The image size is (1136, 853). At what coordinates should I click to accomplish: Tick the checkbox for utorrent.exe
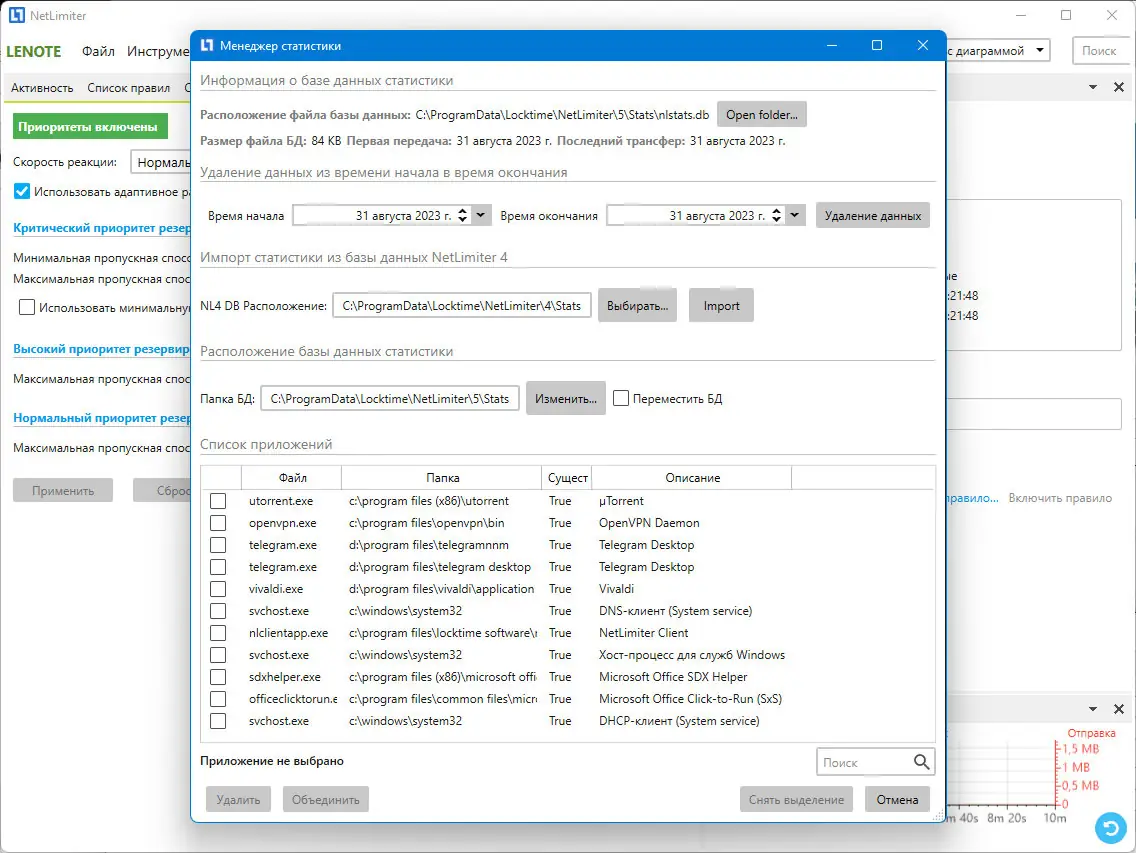click(217, 501)
